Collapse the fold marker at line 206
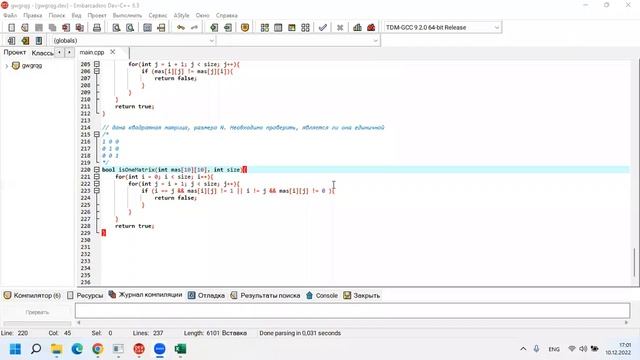This screenshot has height=360, width=640. [x=97, y=71]
